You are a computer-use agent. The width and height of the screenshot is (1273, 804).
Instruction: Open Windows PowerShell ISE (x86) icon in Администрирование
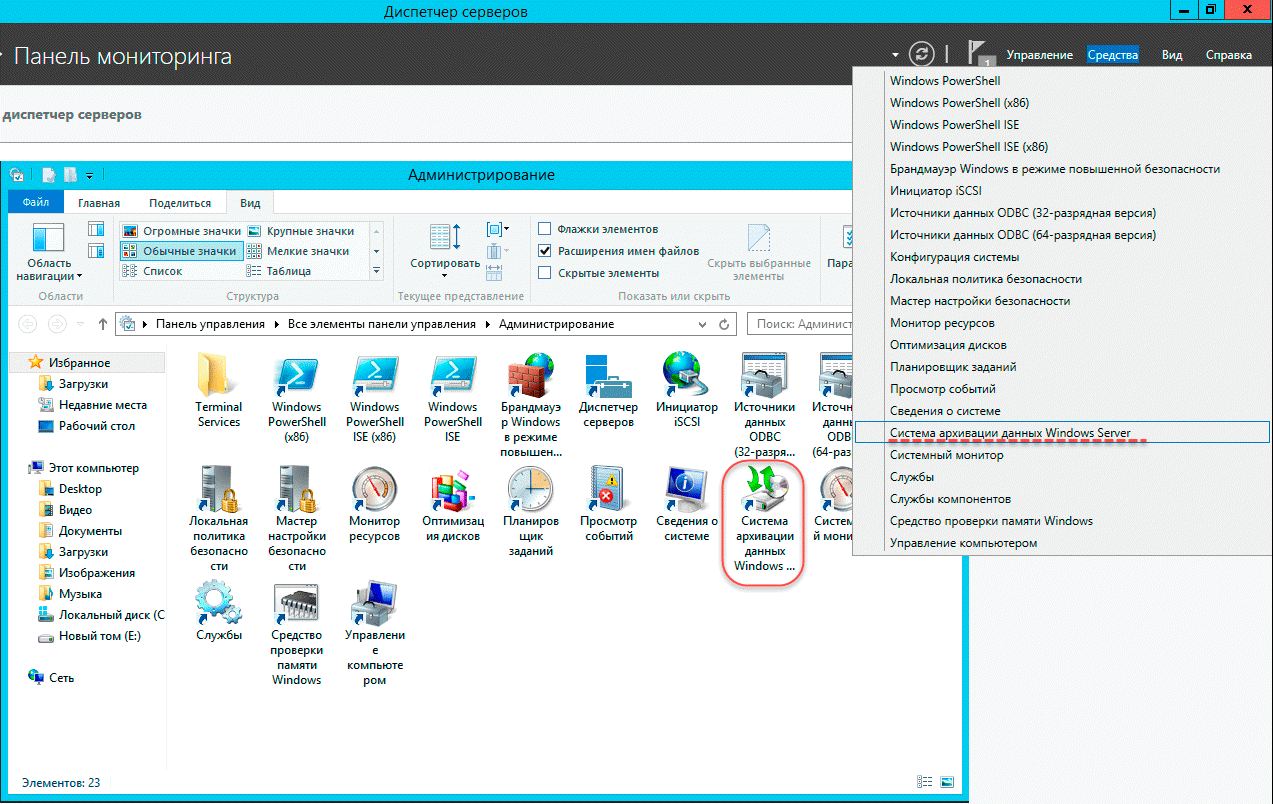(x=374, y=375)
